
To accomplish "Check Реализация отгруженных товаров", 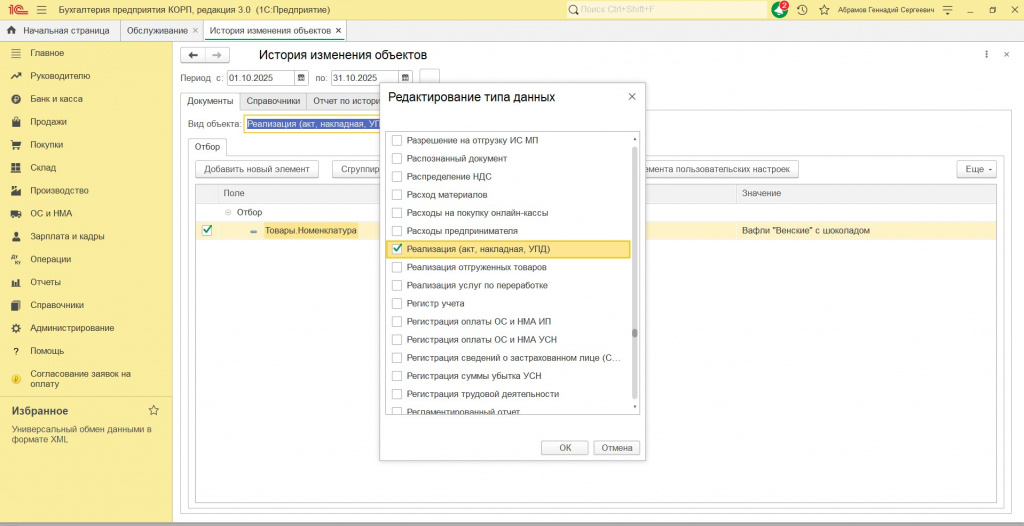I will pyautogui.click(x=396, y=267).
